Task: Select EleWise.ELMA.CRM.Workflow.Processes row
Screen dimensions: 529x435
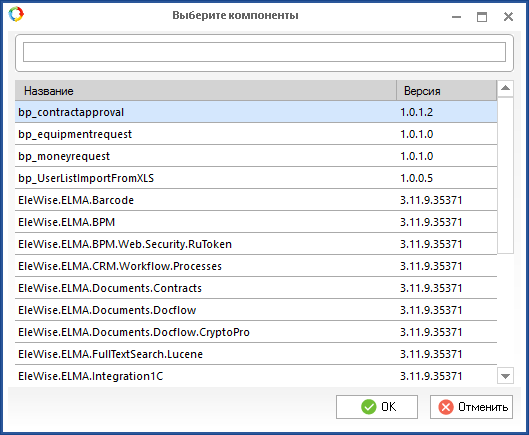Action: pyautogui.click(x=256, y=266)
